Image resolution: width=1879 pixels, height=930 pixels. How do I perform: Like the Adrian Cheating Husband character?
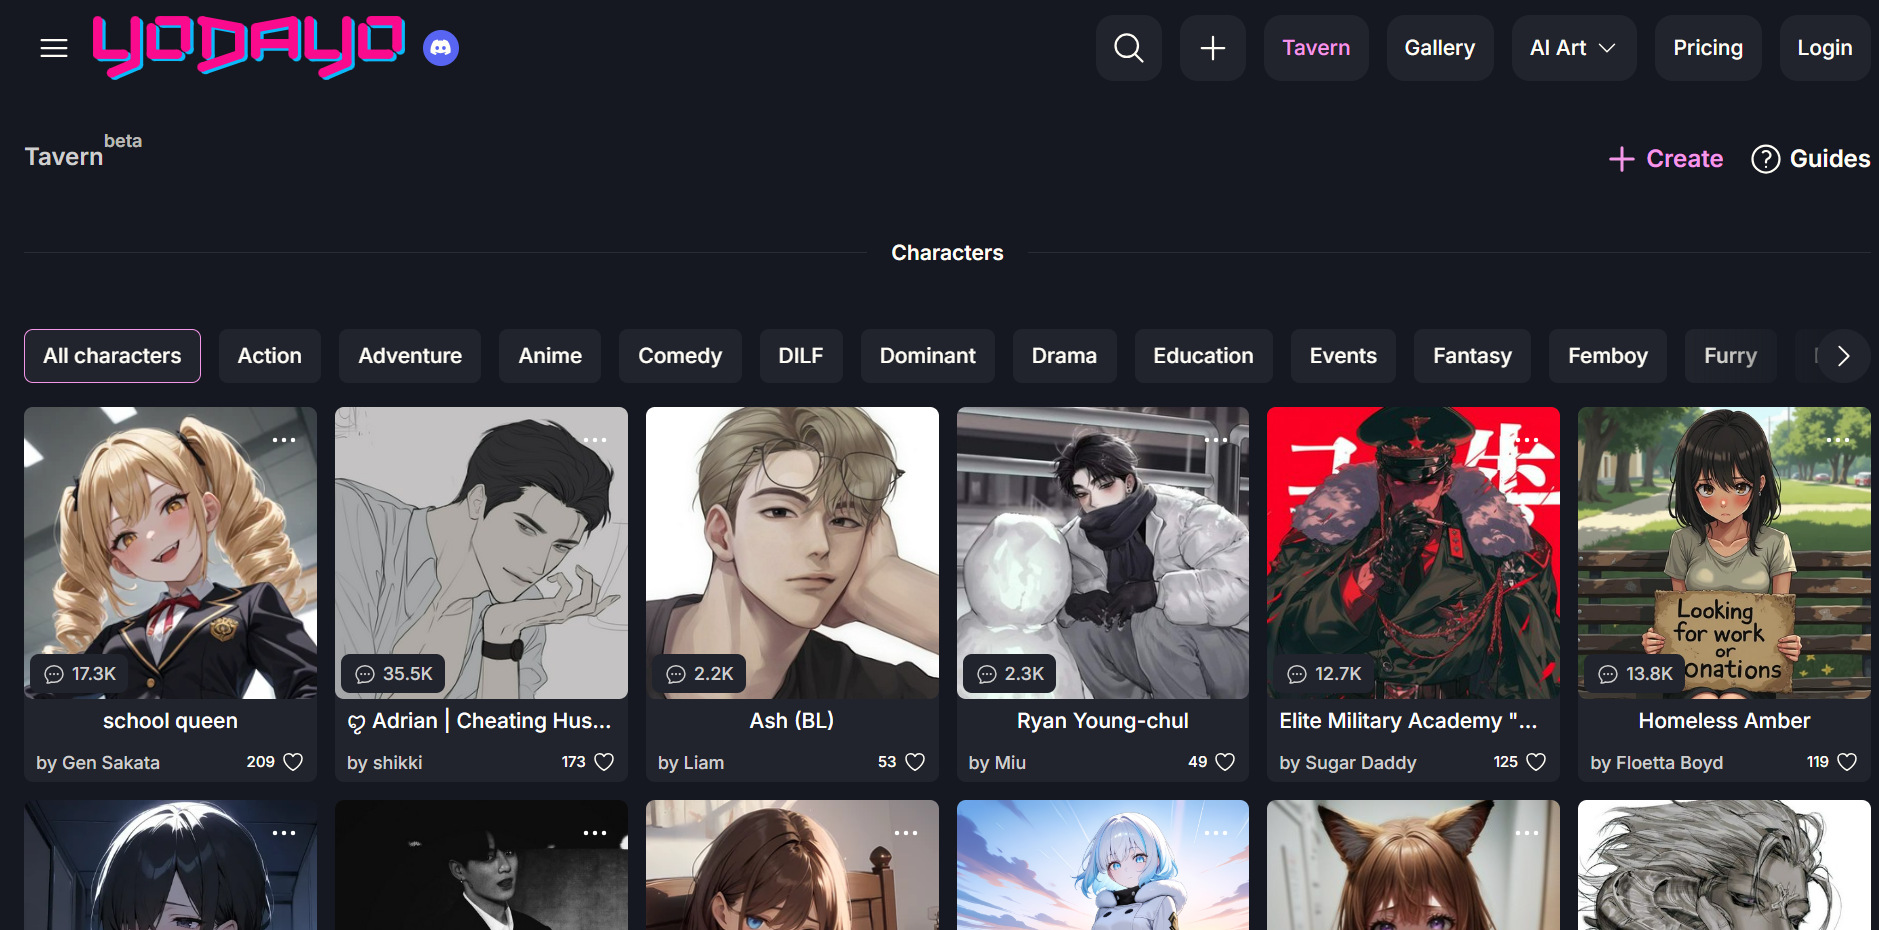pos(604,762)
